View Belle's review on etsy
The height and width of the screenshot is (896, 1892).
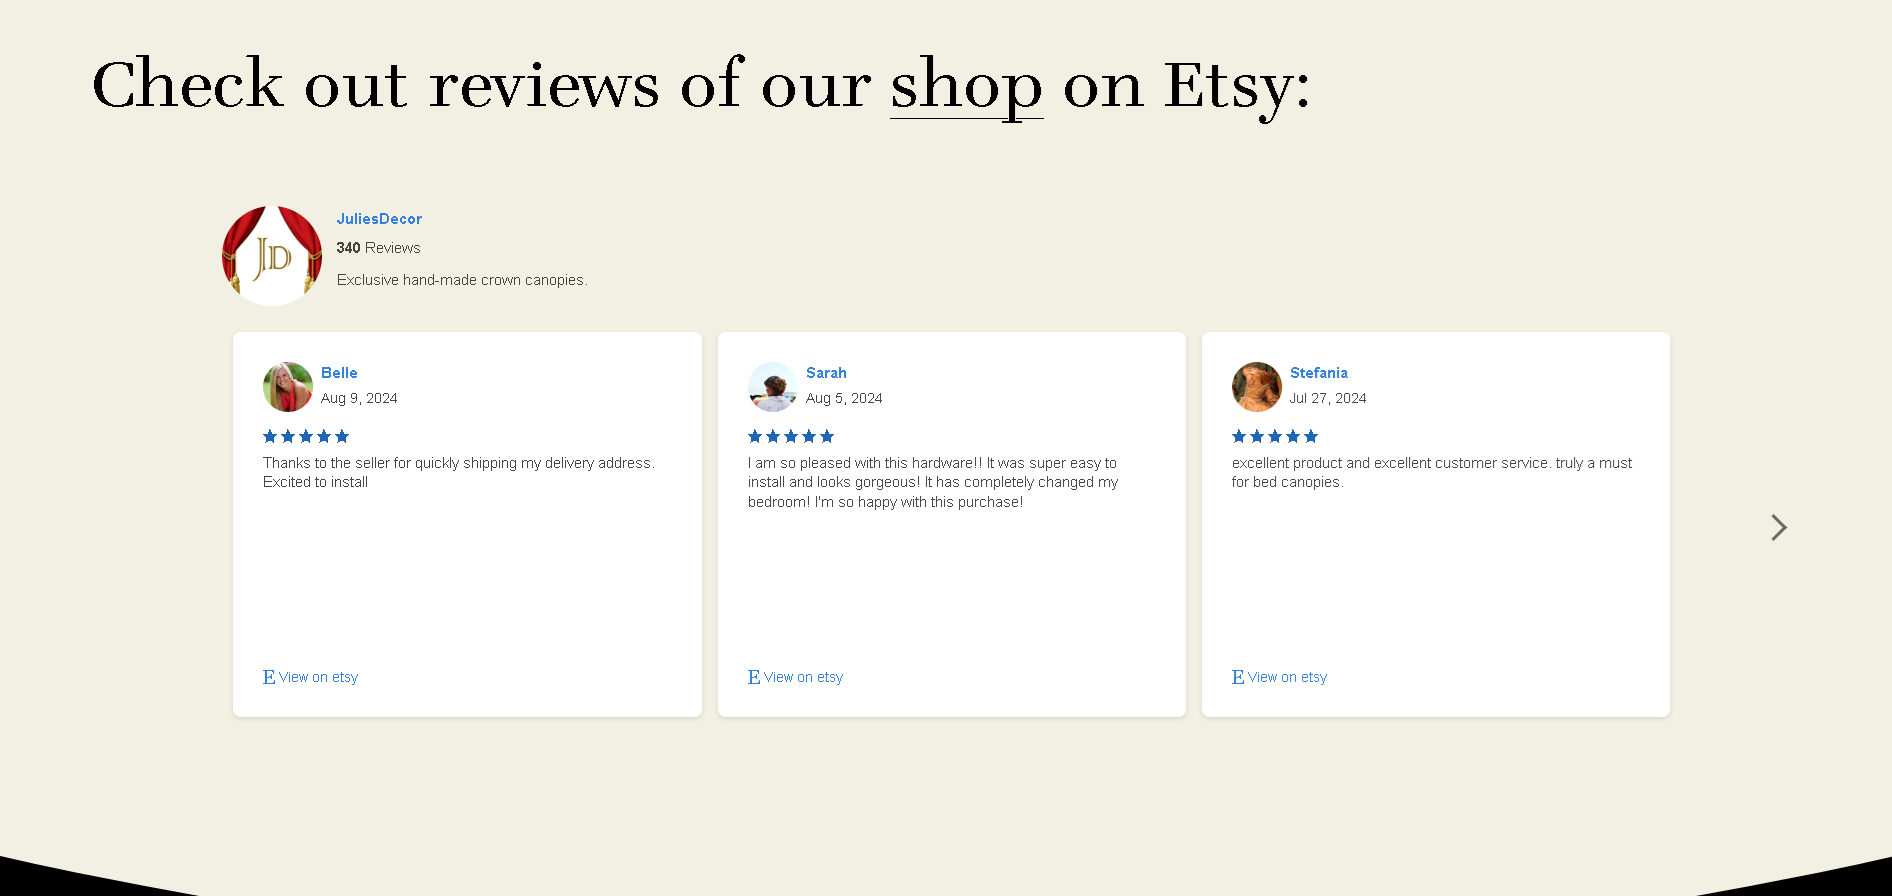click(318, 677)
